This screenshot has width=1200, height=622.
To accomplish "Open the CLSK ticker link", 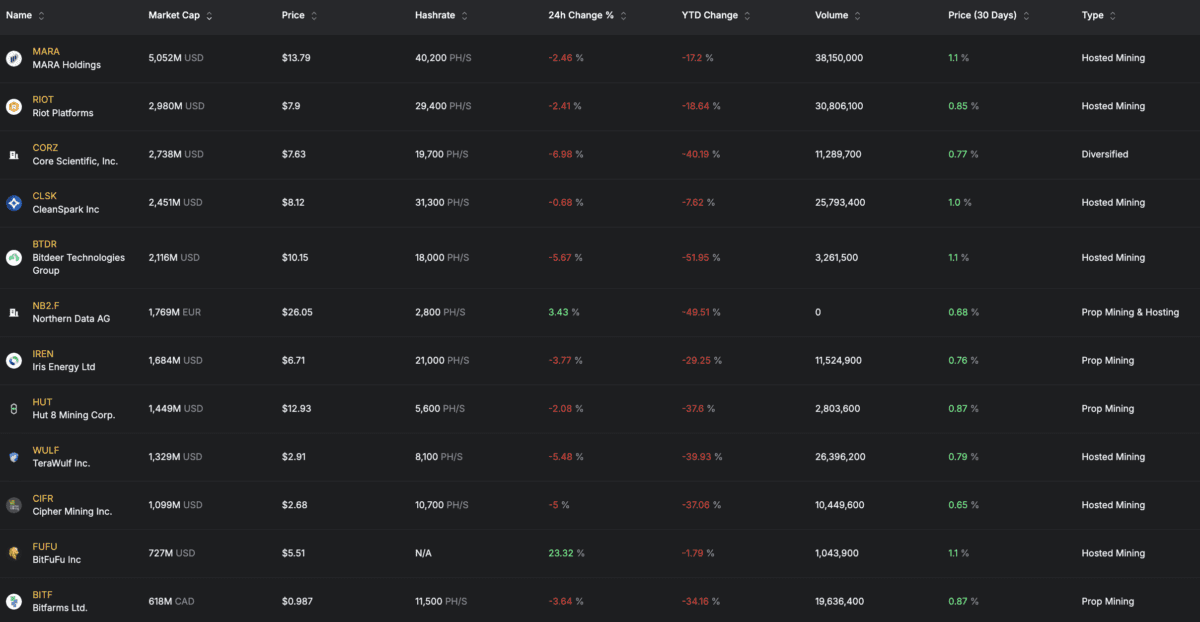I will click(45, 196).
